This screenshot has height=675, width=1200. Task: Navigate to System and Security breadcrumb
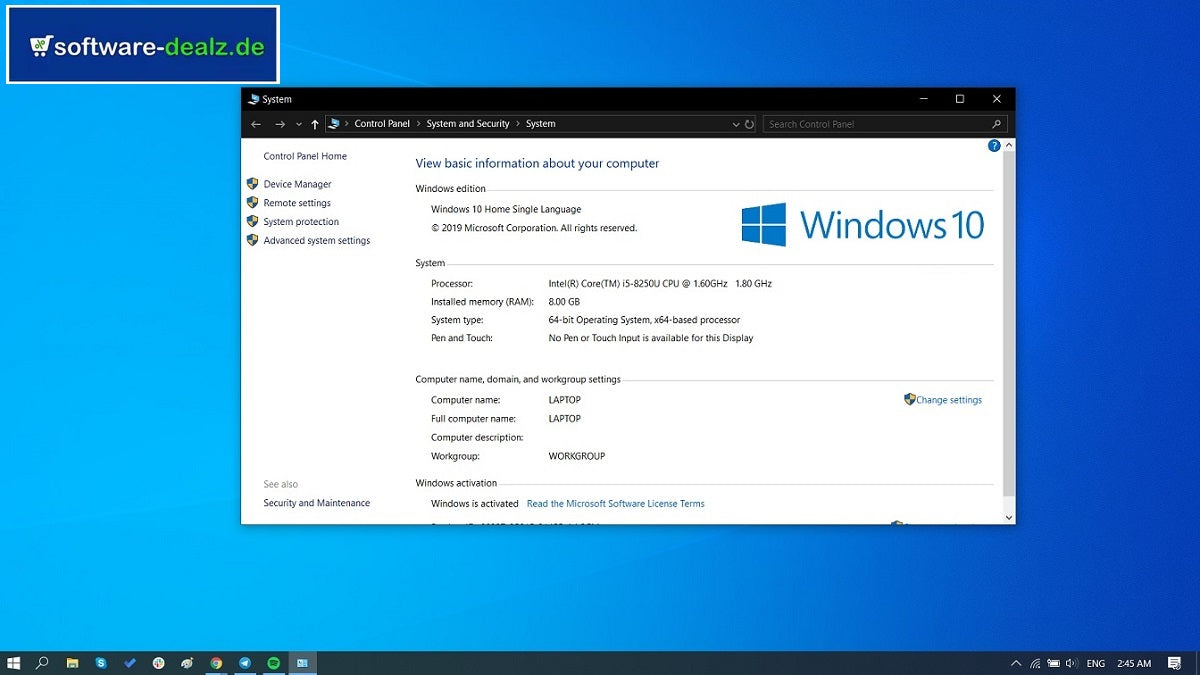467,123
